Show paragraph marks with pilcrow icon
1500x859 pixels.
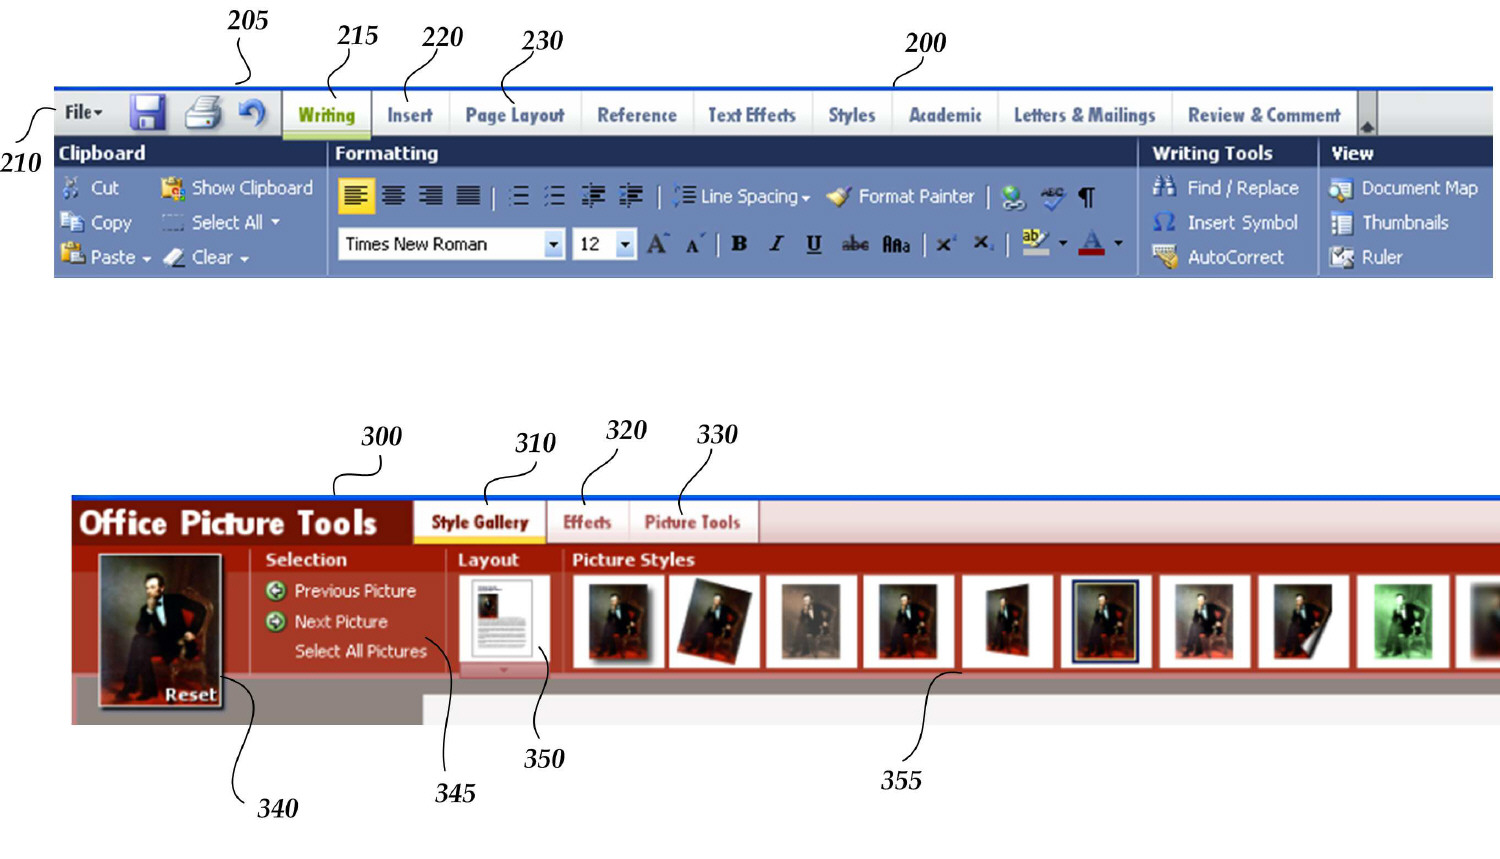(x=1086, y=198)
